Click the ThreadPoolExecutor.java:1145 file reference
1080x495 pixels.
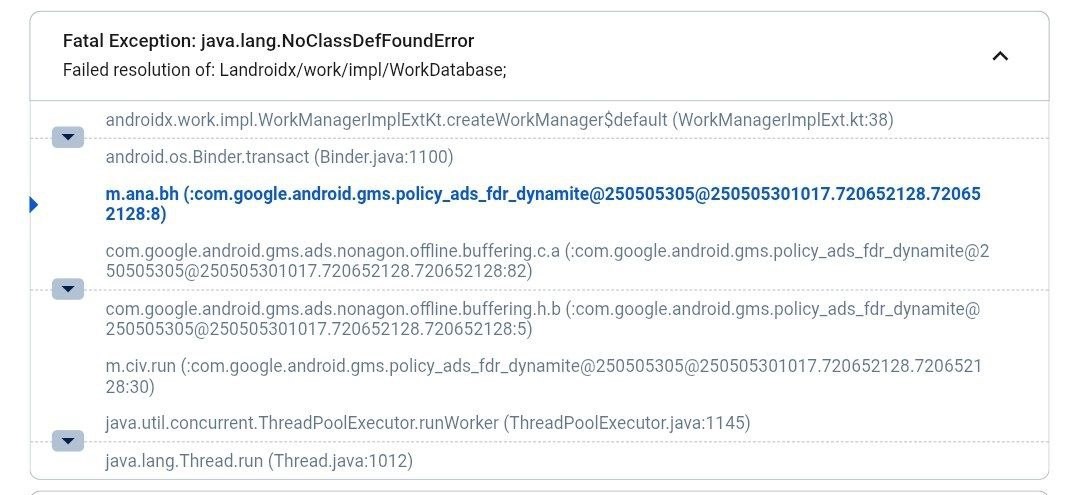(x=628, y=423)
